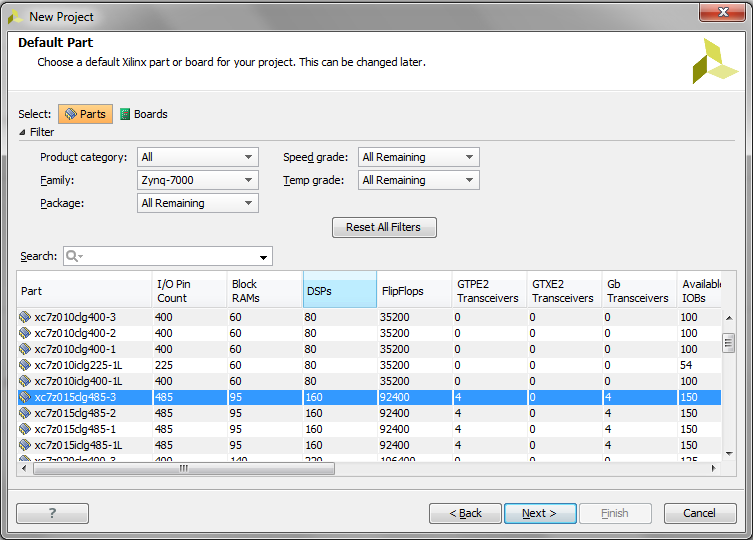Open the search history dropdown arrow

point(263,257)
